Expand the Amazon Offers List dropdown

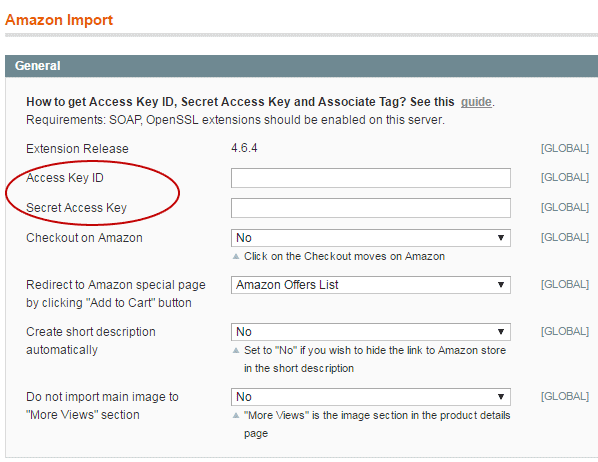coord(371,285)
